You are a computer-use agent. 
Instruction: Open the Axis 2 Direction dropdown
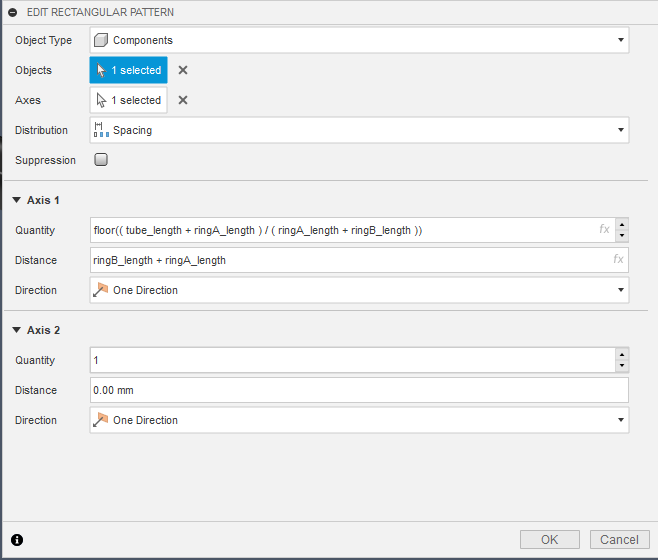(359, 420)
